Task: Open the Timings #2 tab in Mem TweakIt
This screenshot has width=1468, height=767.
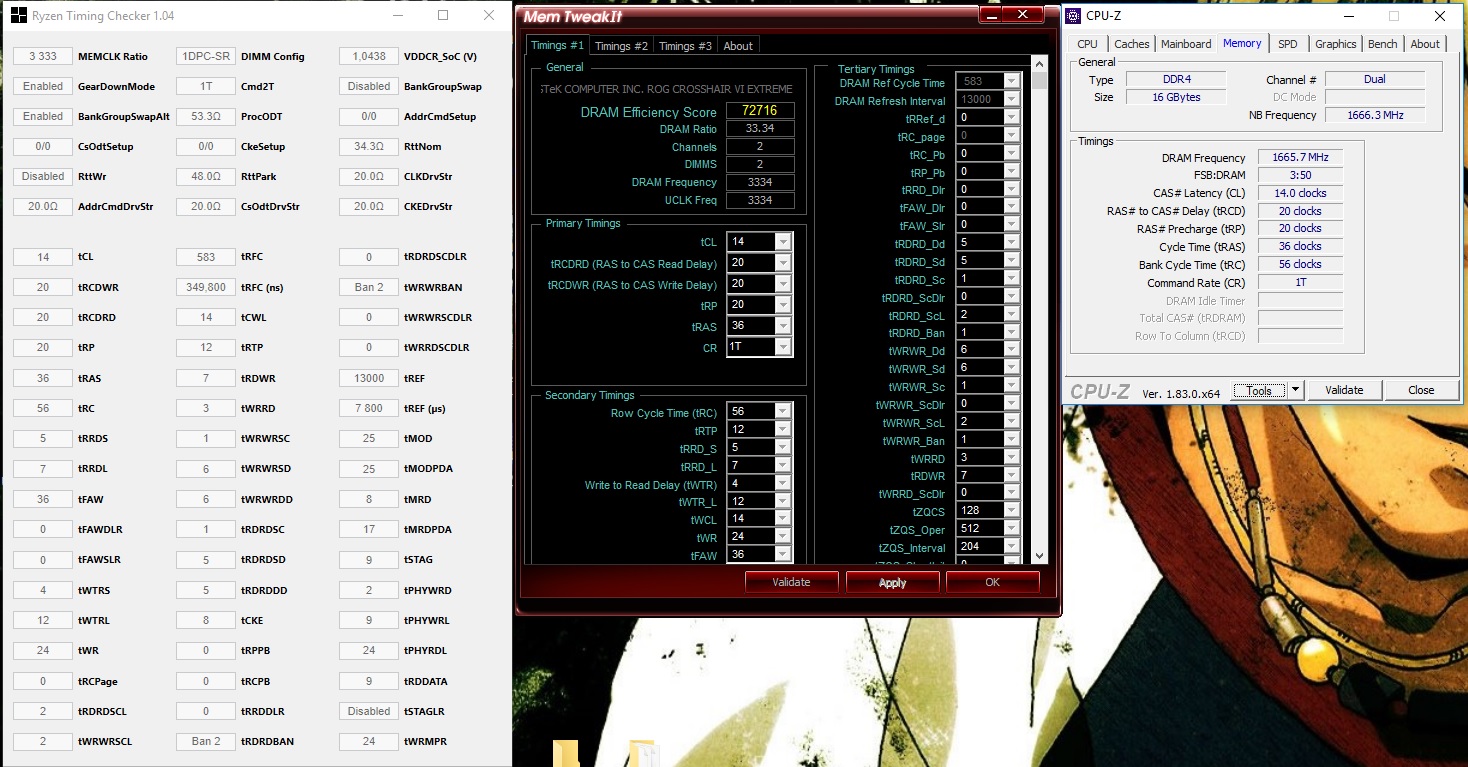Action: [x=621, y=46]
